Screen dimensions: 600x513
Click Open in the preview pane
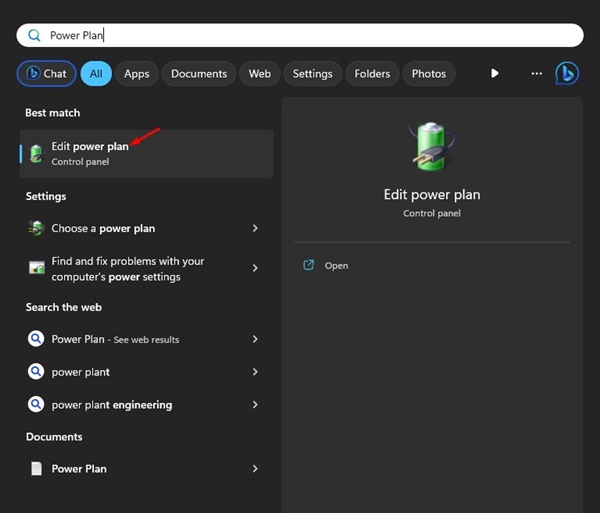(336, 265)
